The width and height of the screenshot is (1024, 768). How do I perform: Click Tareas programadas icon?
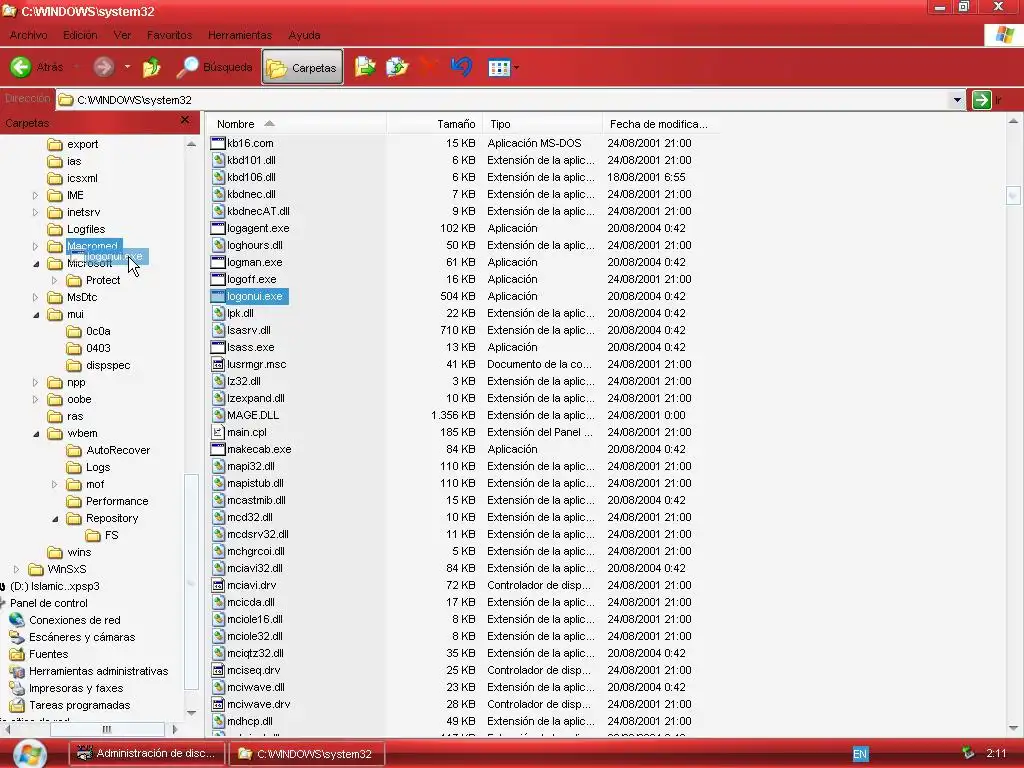click(x=17, y=705)
